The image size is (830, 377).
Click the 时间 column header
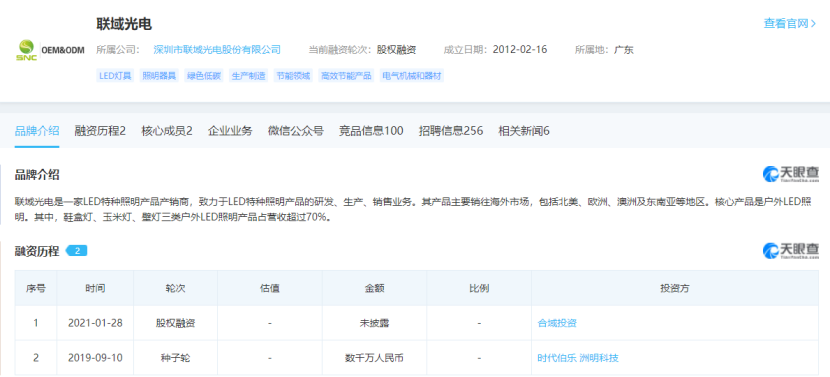tap(95, 289)
